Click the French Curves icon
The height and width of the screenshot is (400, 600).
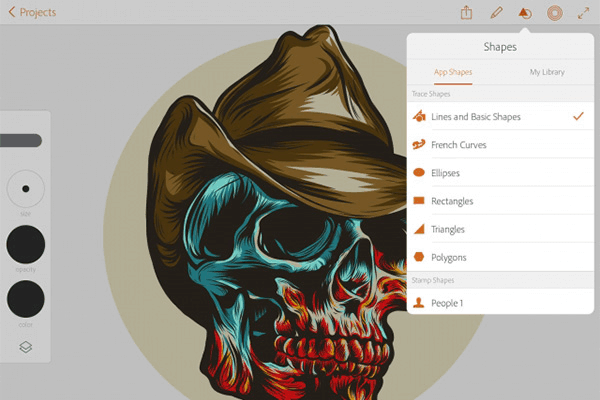(x=419, y=144)
